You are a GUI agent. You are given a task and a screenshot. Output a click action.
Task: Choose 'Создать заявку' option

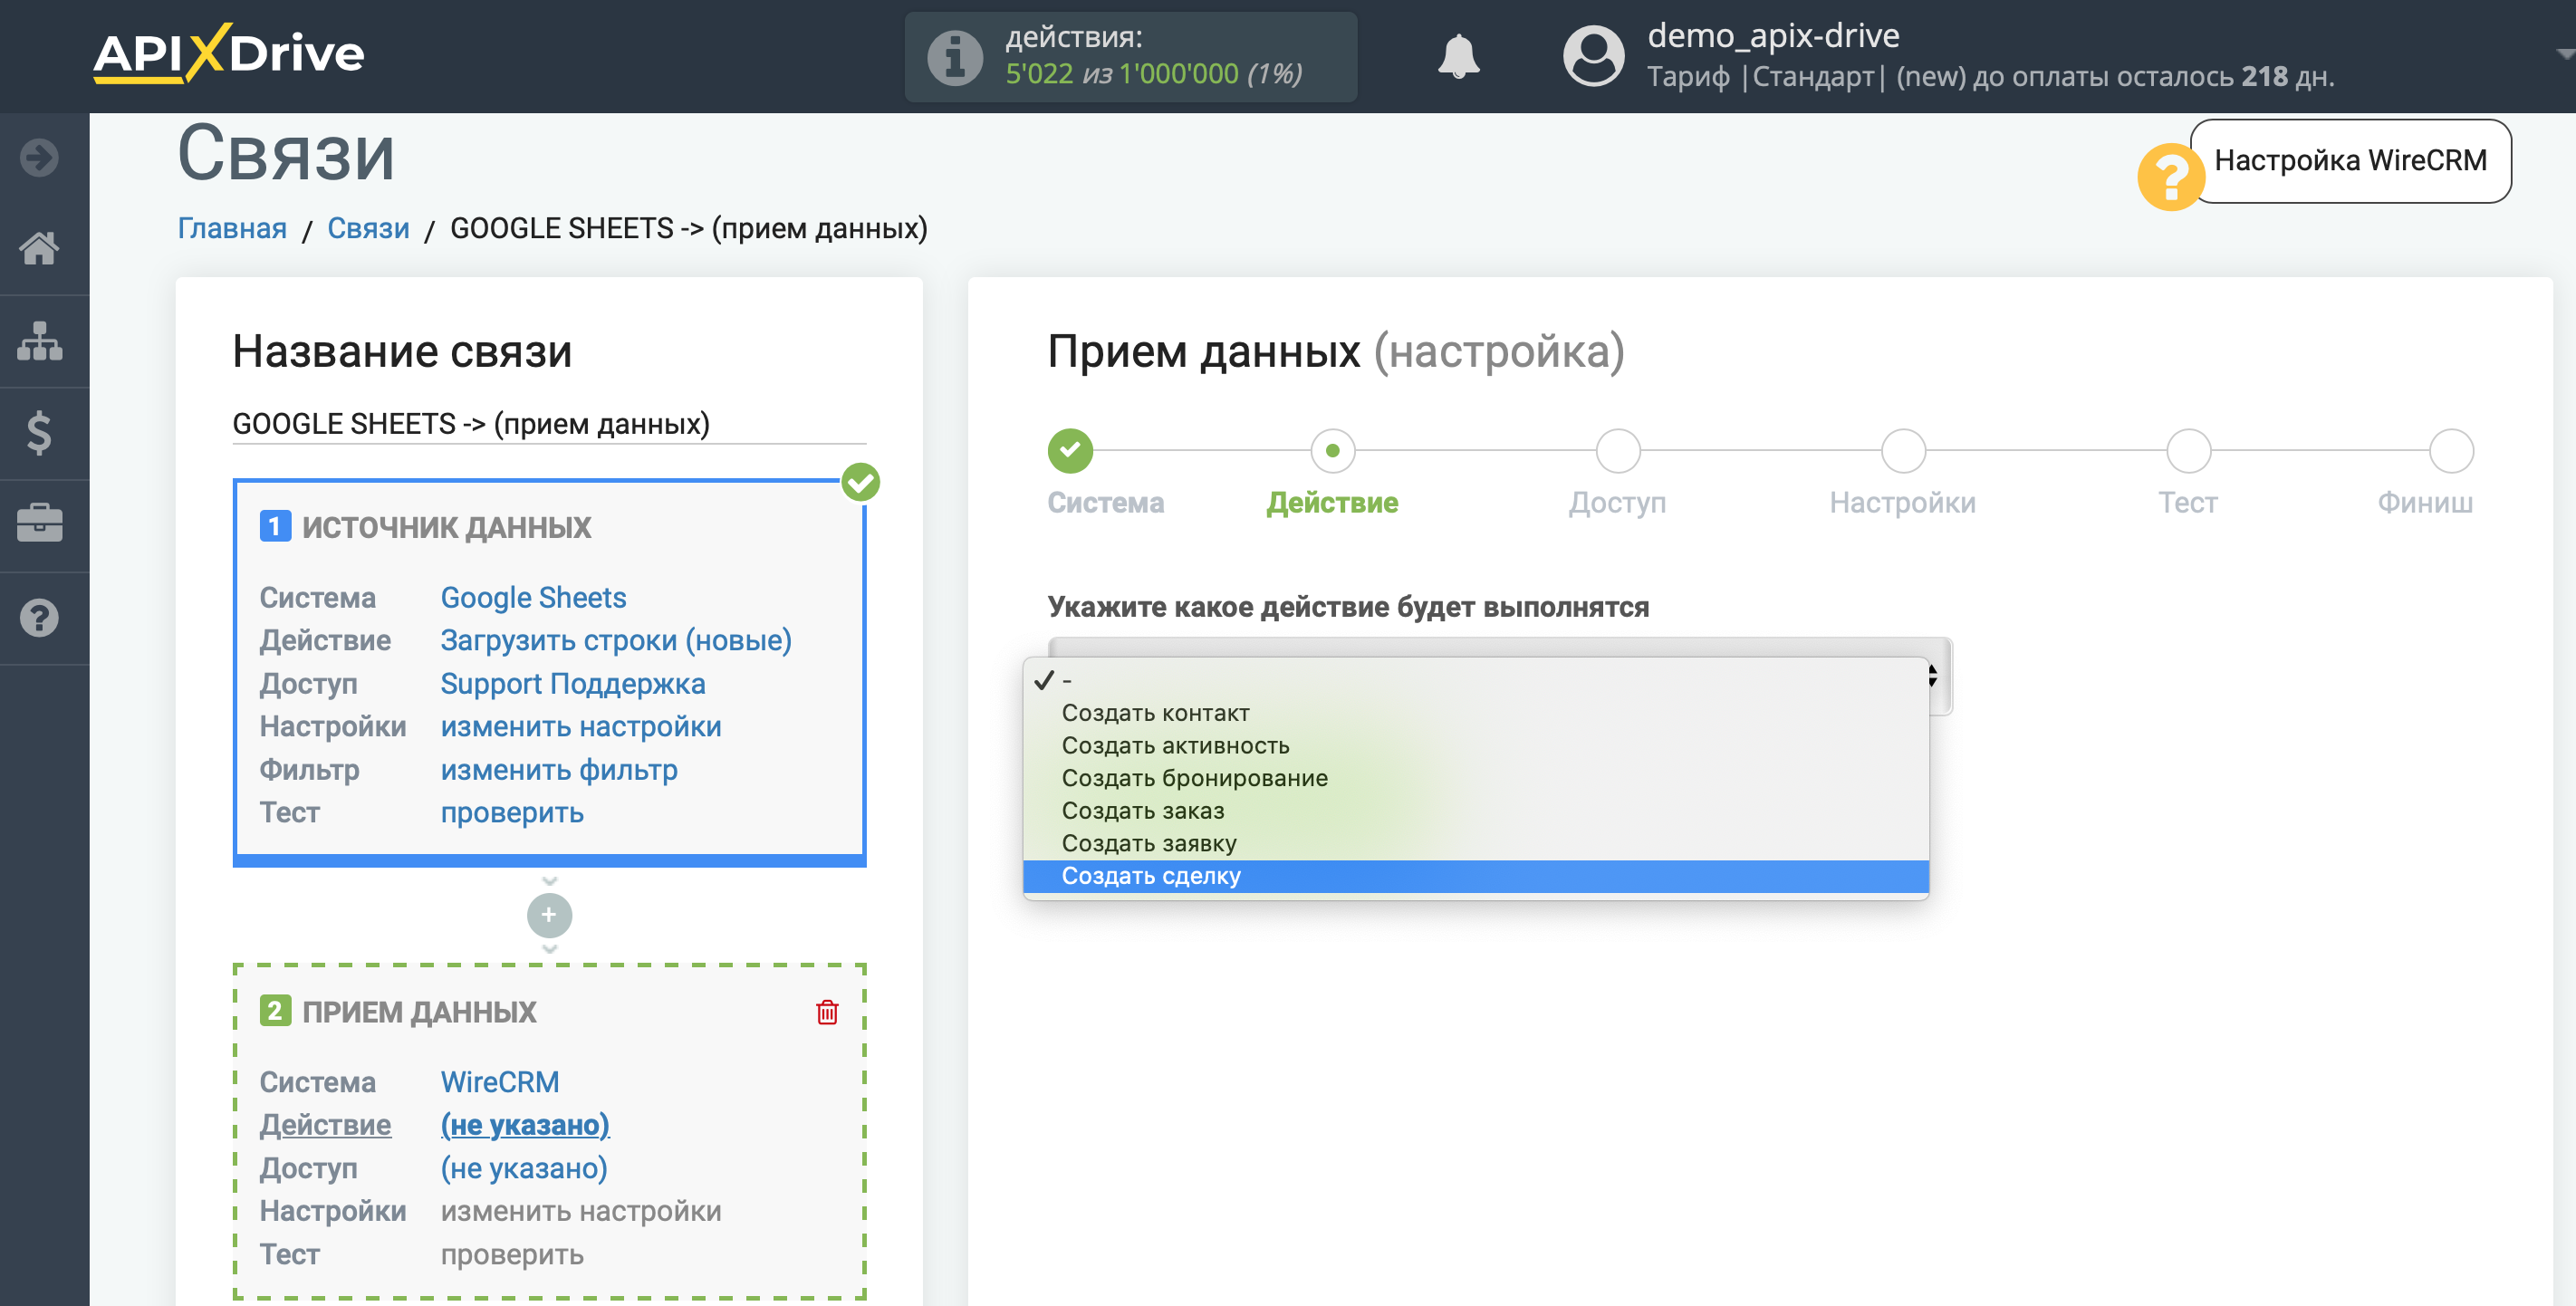point(1476,843)
